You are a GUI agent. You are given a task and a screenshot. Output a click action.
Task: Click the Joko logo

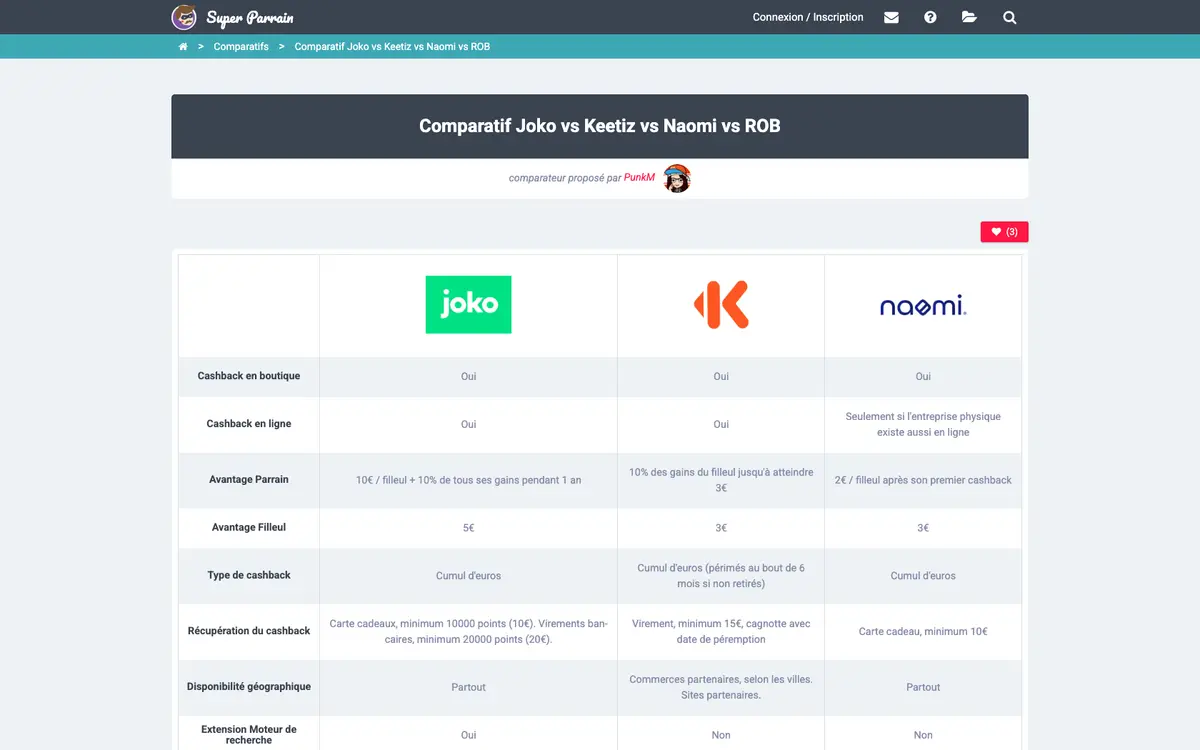tap(468, 304)
